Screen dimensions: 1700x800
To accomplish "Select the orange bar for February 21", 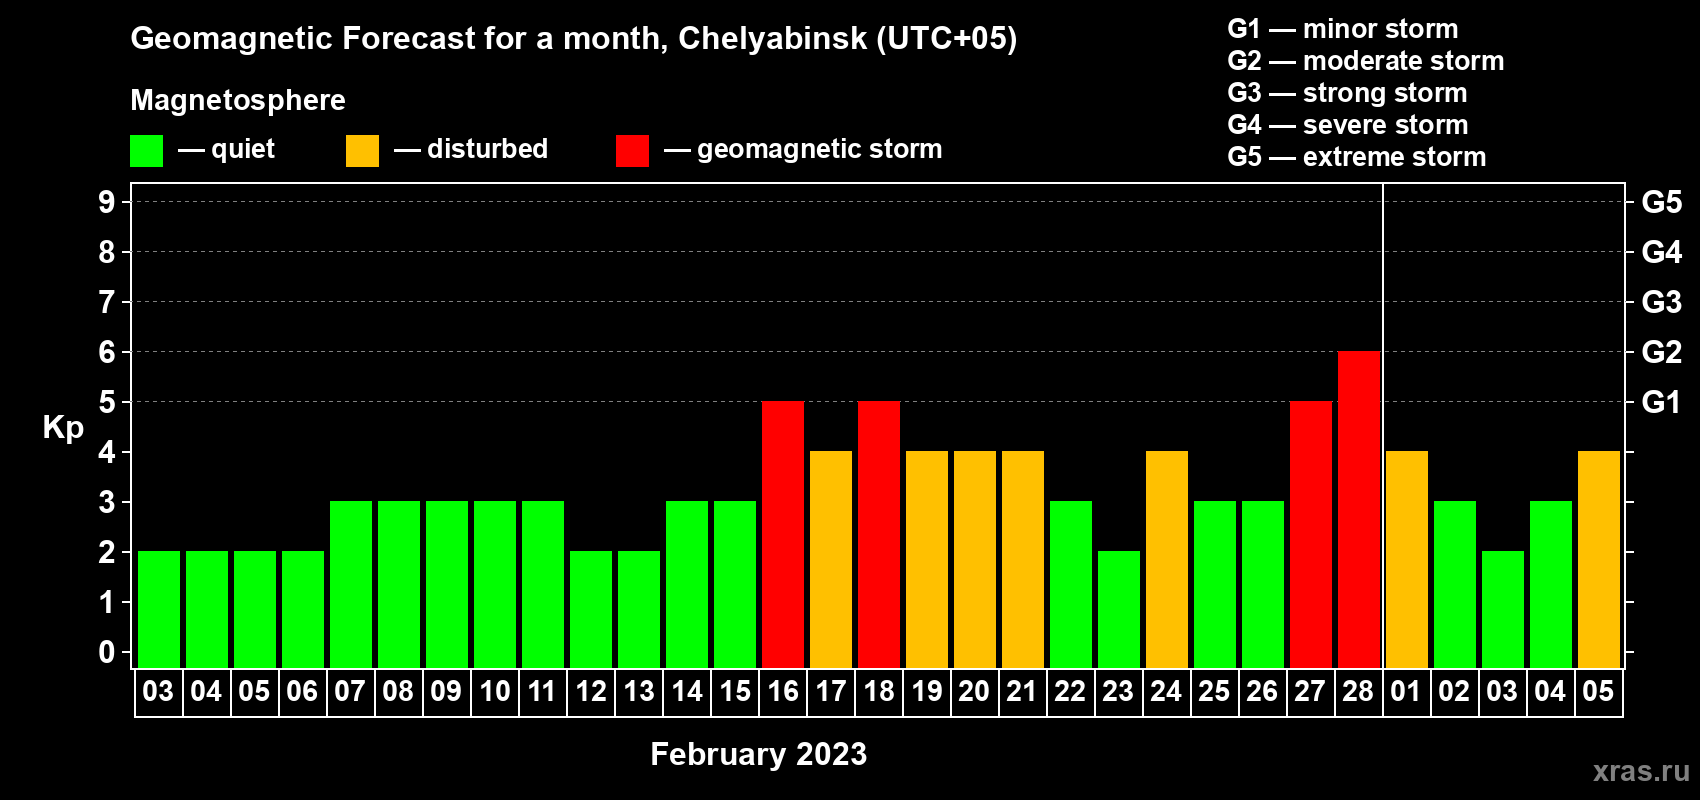I will 1023,560.
